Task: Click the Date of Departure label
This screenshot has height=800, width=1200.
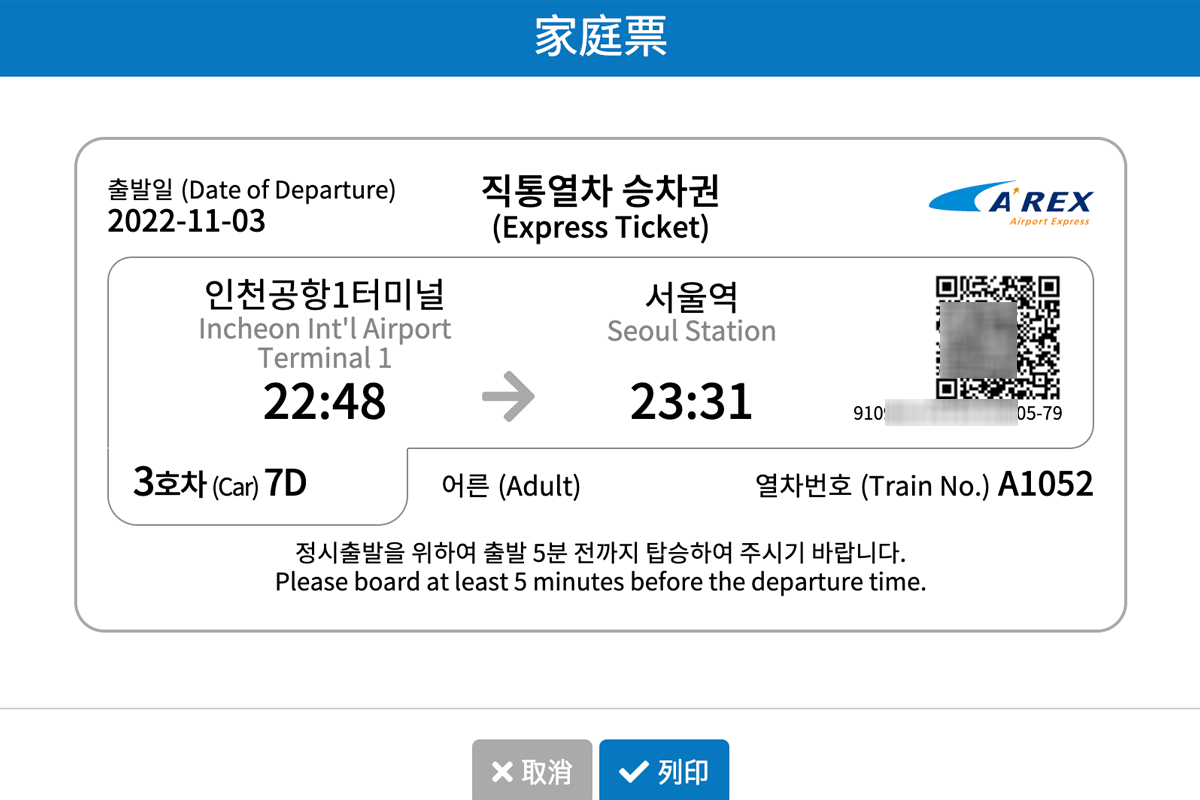Action: click(x=252, y=190)
